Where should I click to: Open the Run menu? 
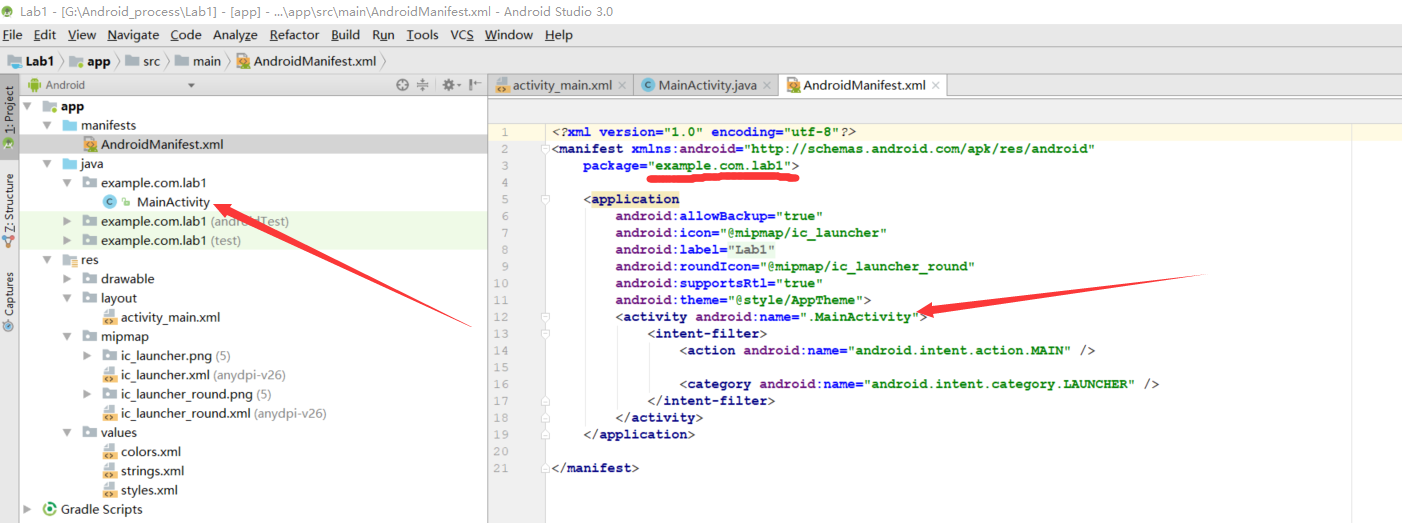point(383,35)
